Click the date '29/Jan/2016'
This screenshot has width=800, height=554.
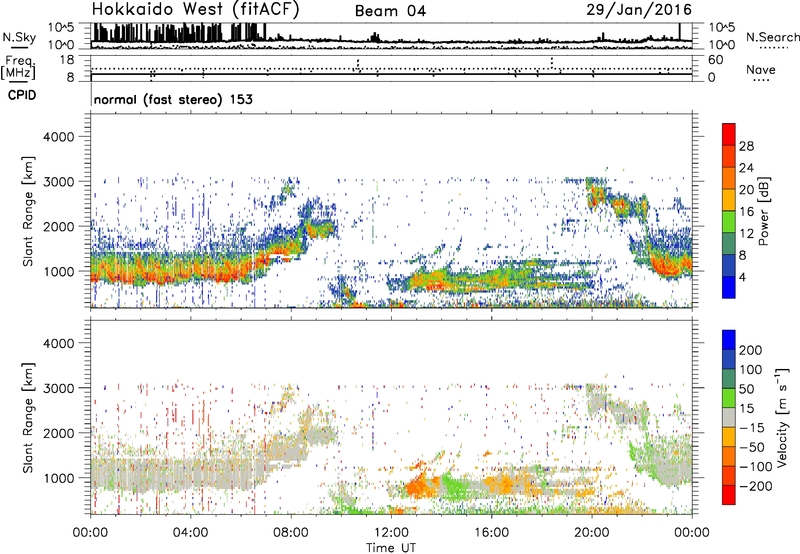pyautogui.click(x=639, y=10)
